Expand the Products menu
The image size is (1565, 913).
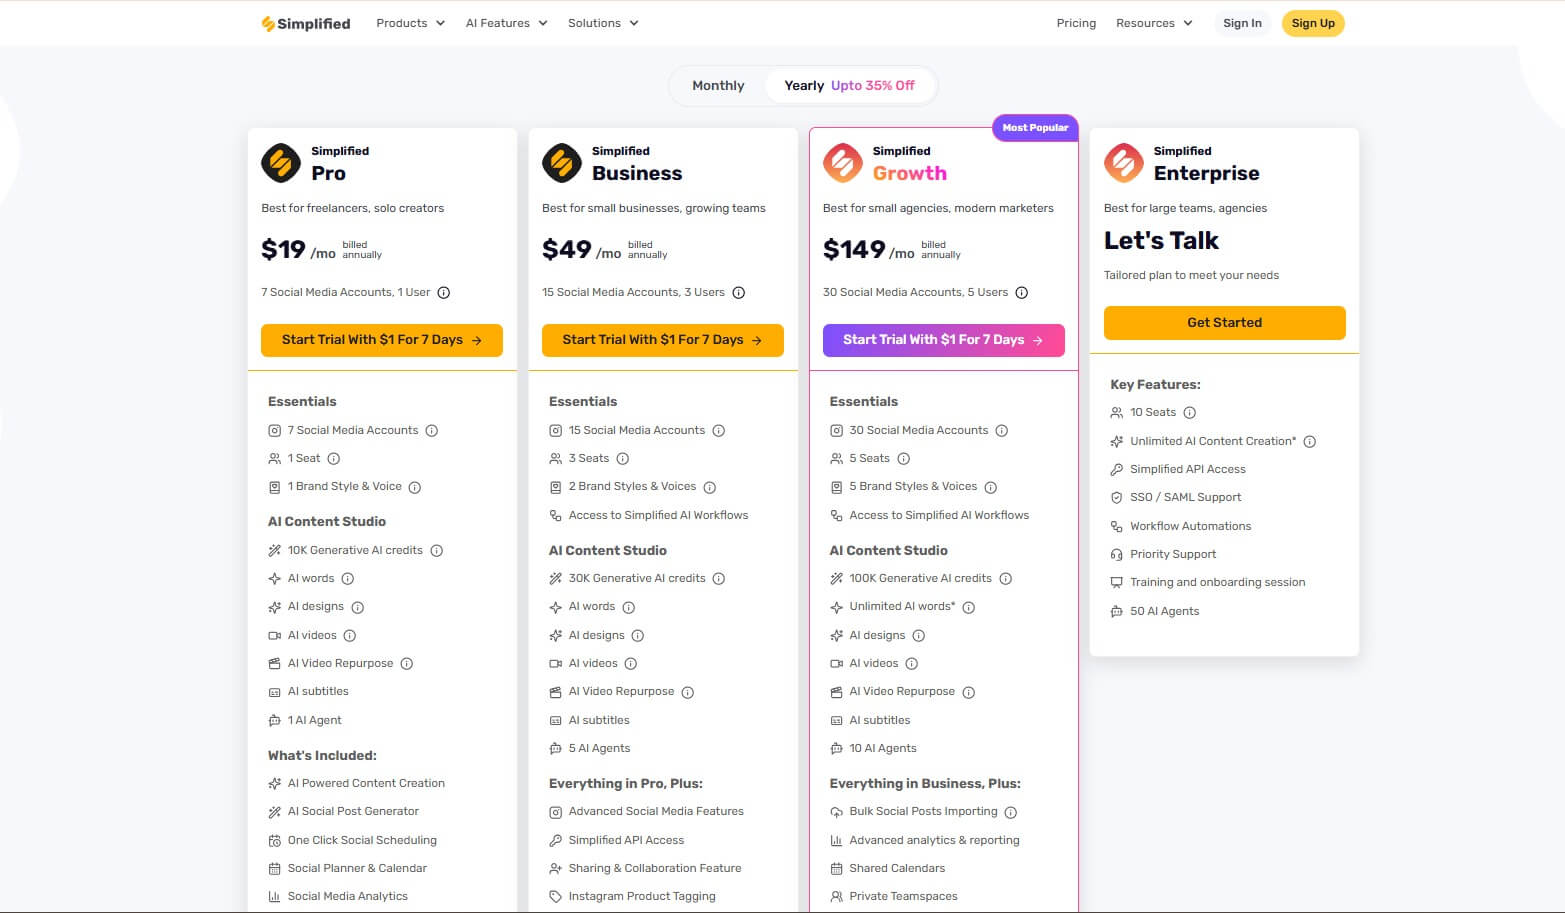[410, 23]
